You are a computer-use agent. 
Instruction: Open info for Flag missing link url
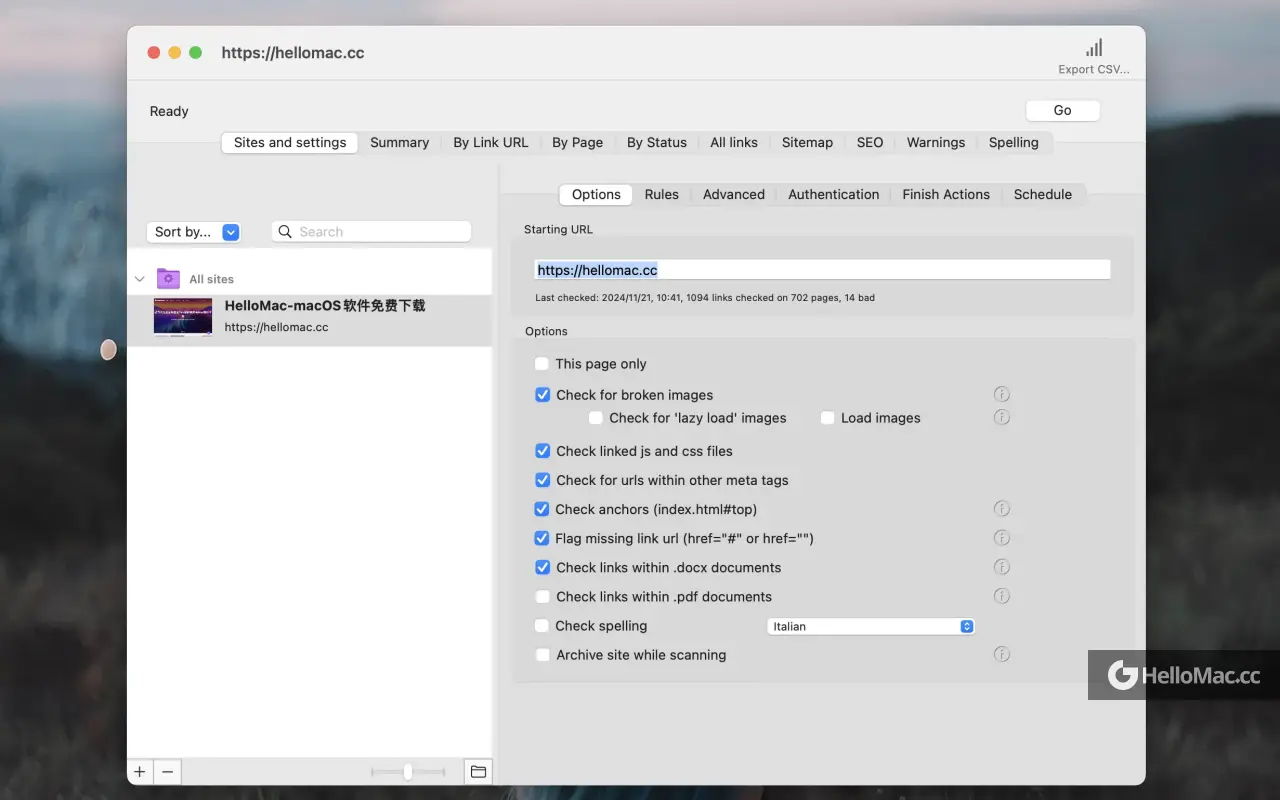pyautogui.click(x=1002, y=538)
